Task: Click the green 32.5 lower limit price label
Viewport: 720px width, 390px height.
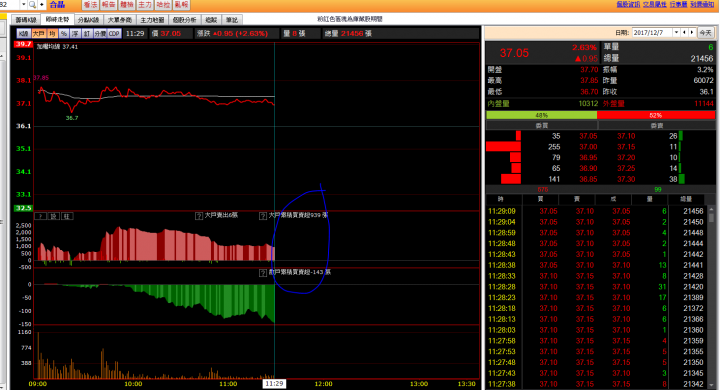Action: coord(23,208)
